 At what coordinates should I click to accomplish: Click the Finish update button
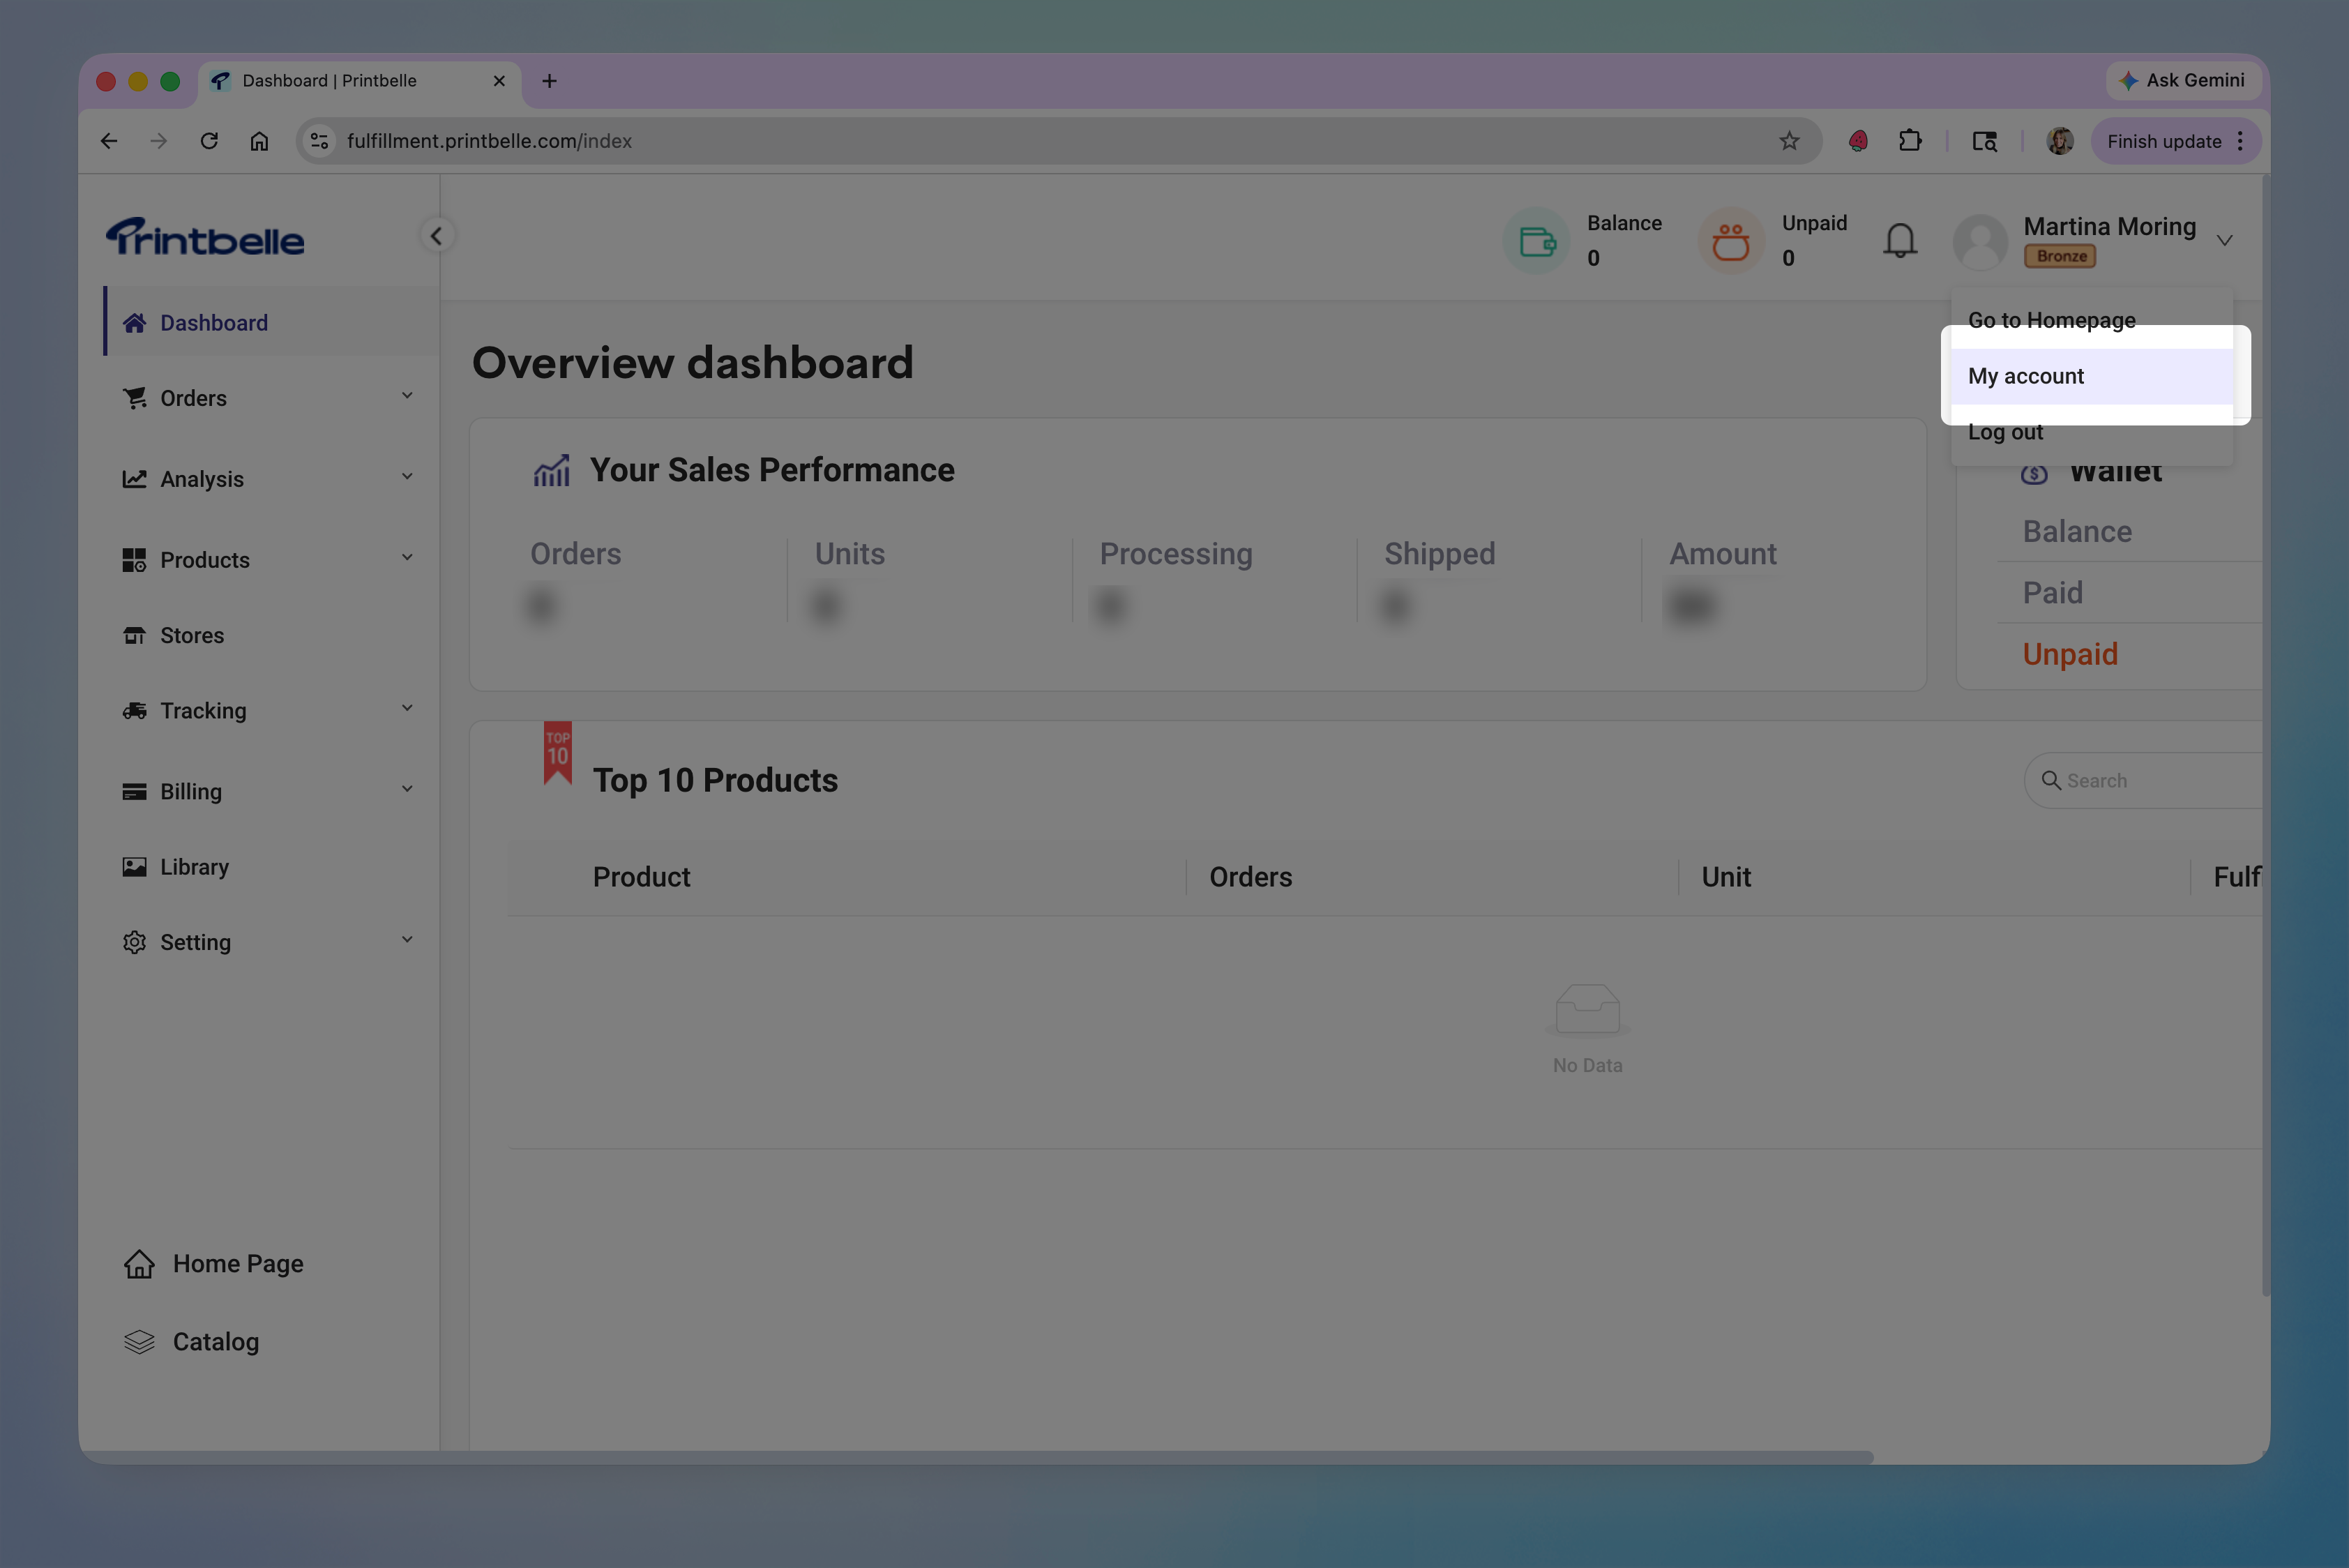[x=2164, y=141]
